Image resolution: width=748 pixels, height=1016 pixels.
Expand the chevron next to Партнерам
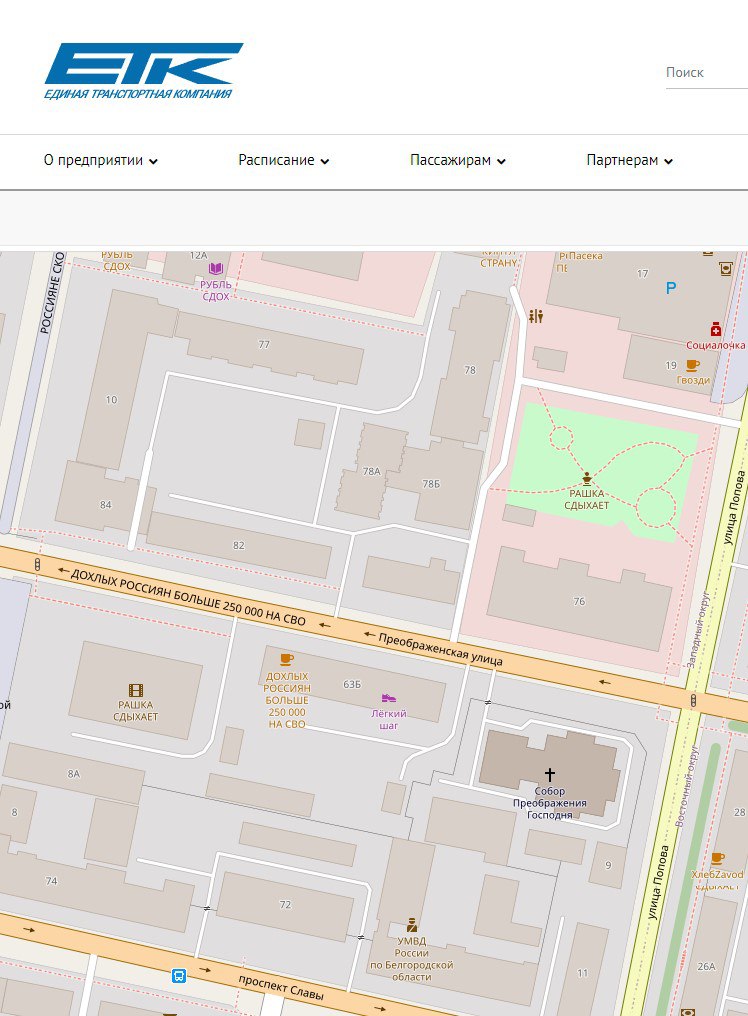click(x=668, y=161)
